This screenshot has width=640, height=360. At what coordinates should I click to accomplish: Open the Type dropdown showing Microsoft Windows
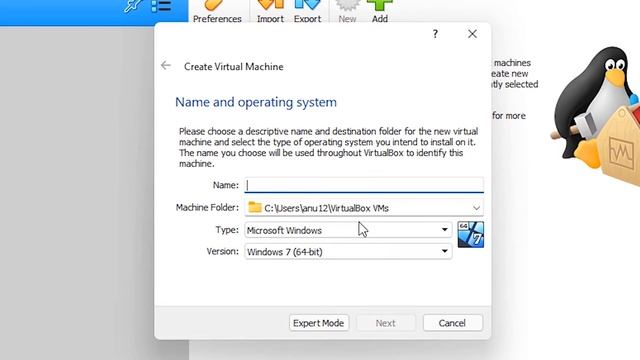(348, 230)
